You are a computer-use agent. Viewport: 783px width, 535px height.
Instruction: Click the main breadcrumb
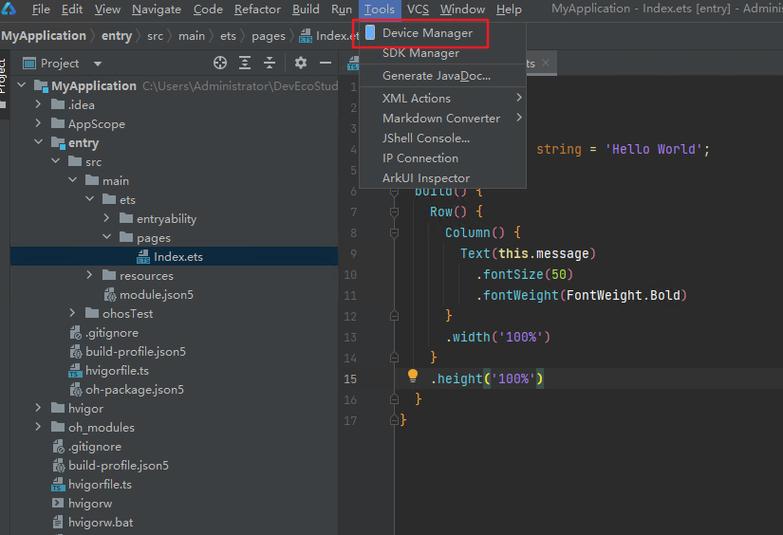pyautogui.click(x=192, y=36)
